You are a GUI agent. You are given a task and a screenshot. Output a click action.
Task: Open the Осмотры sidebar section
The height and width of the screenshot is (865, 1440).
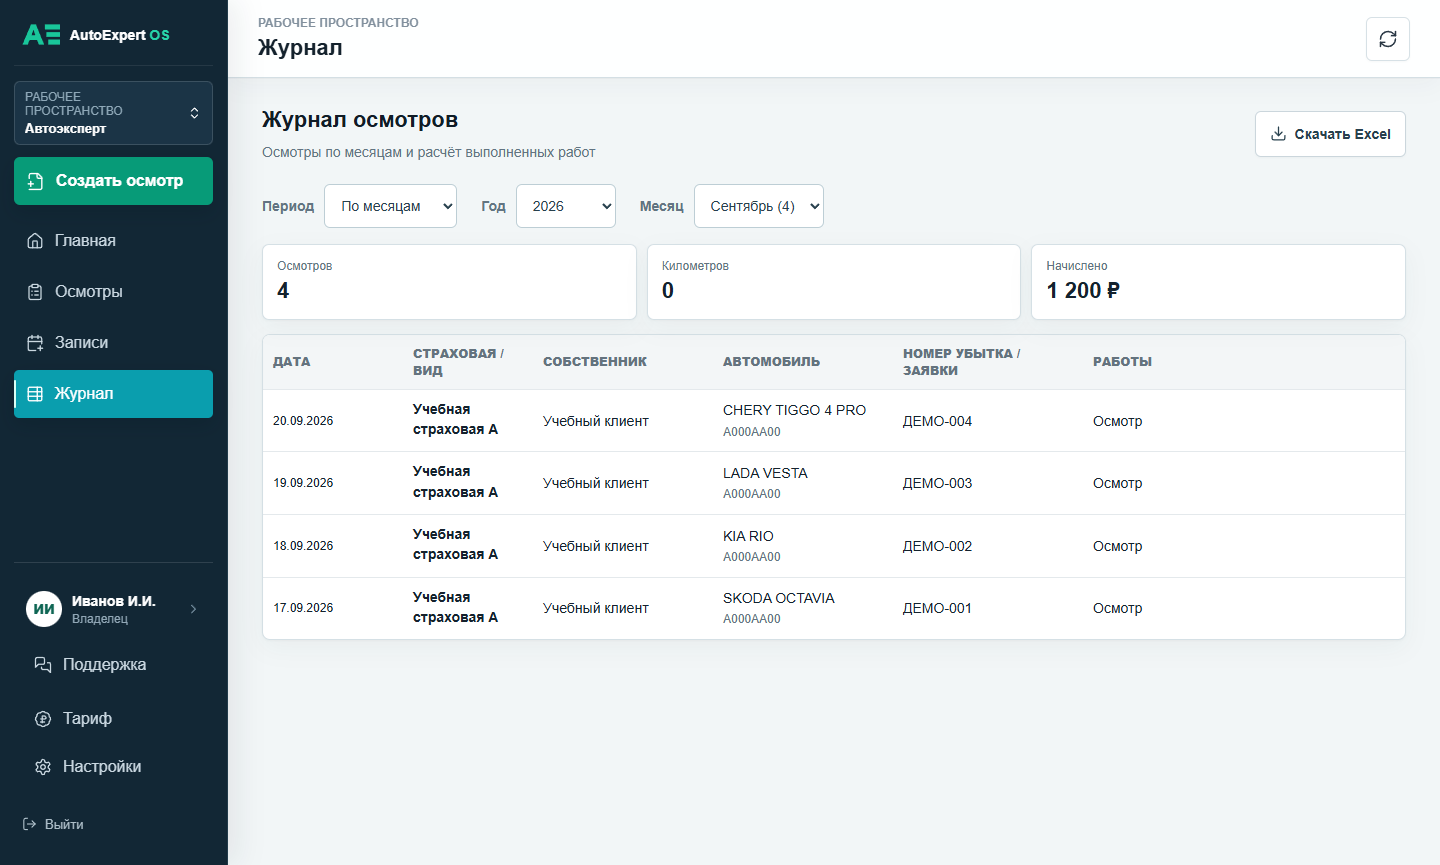tap(113, 292)
